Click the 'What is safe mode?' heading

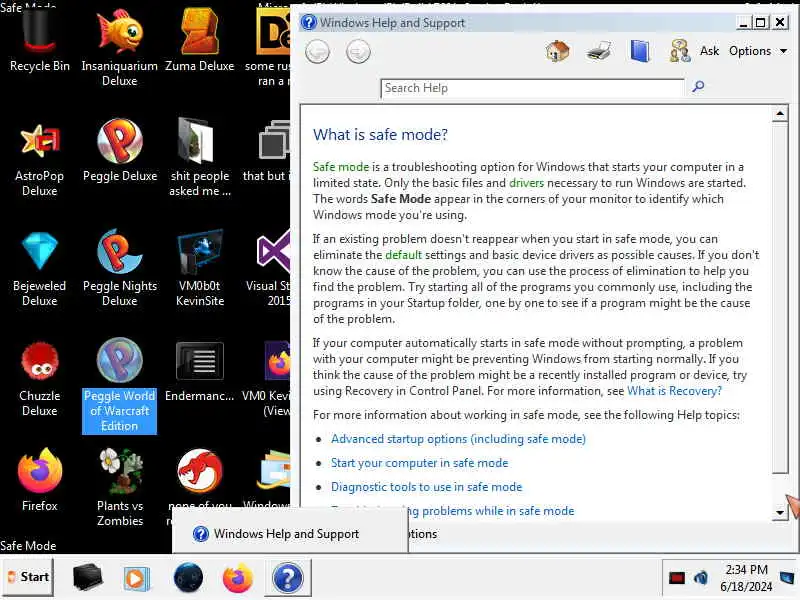click(x=380, y=135)
